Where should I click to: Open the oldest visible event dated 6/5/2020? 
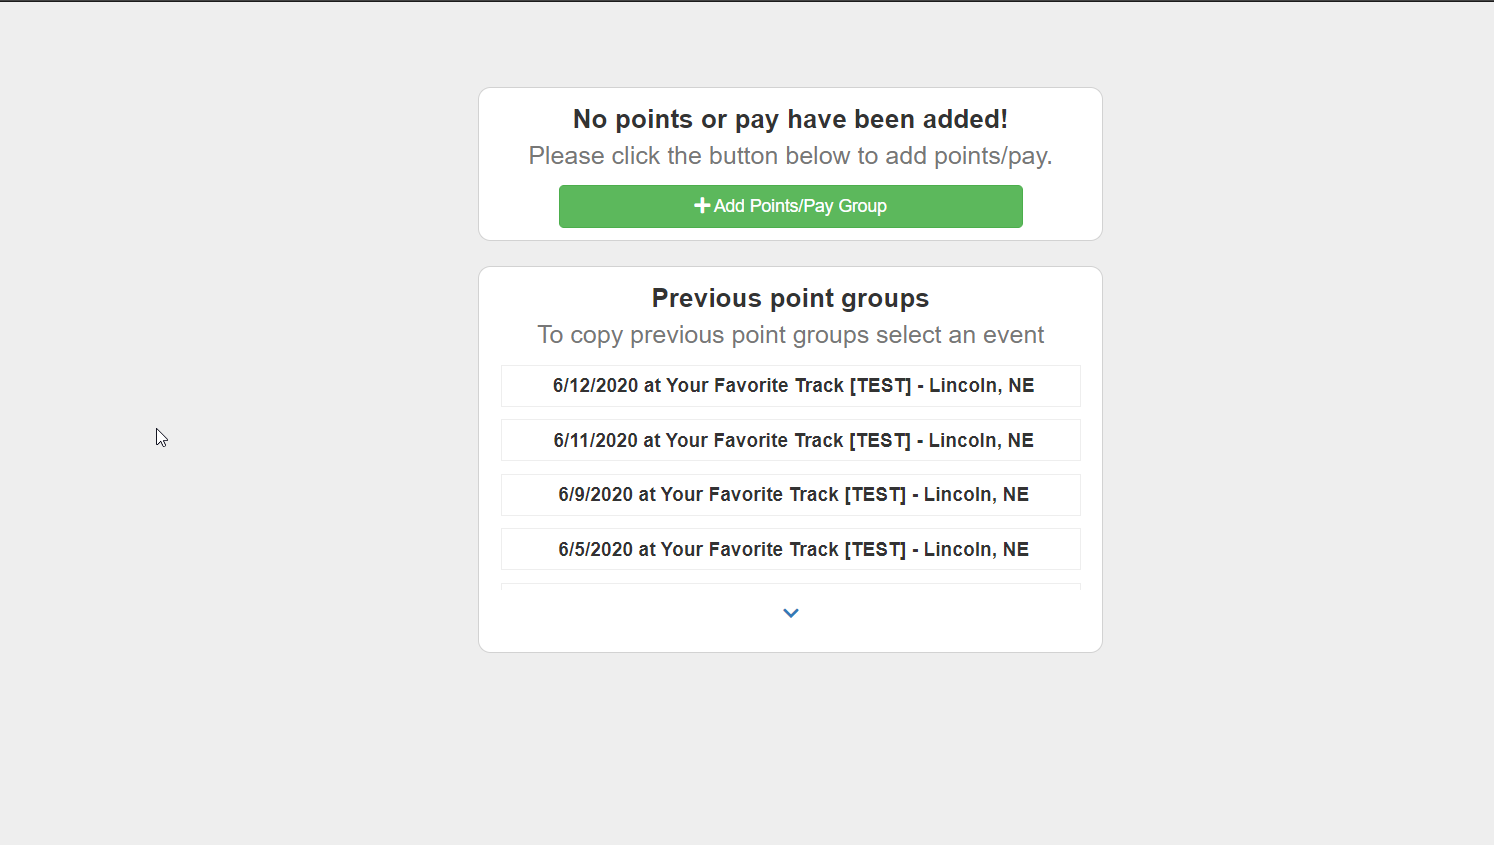790,549
